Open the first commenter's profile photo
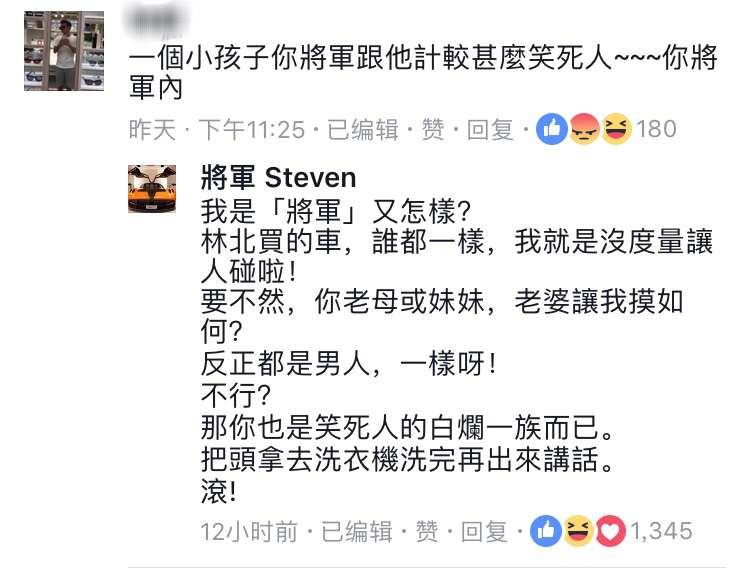 (64, 51)
